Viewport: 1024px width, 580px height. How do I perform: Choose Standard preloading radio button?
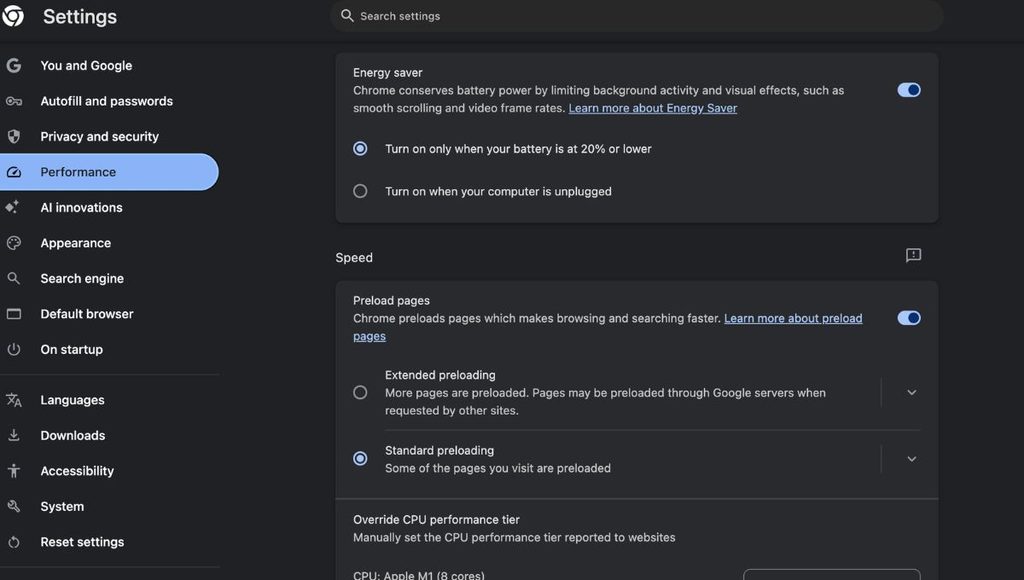(360, 459)
